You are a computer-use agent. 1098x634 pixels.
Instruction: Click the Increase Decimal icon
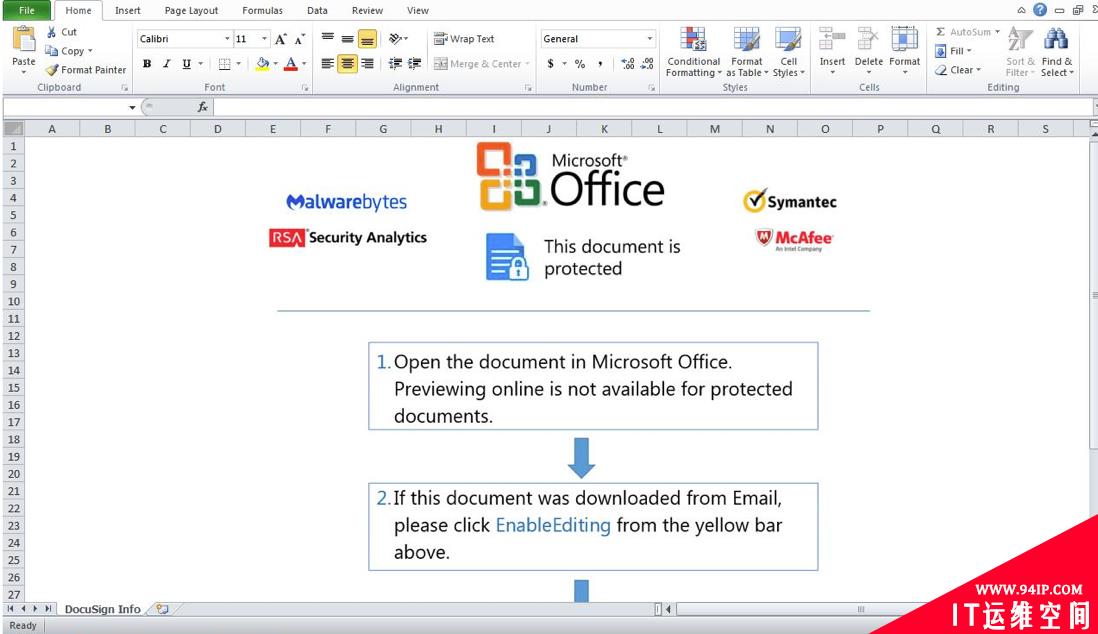tap(627, 64)
